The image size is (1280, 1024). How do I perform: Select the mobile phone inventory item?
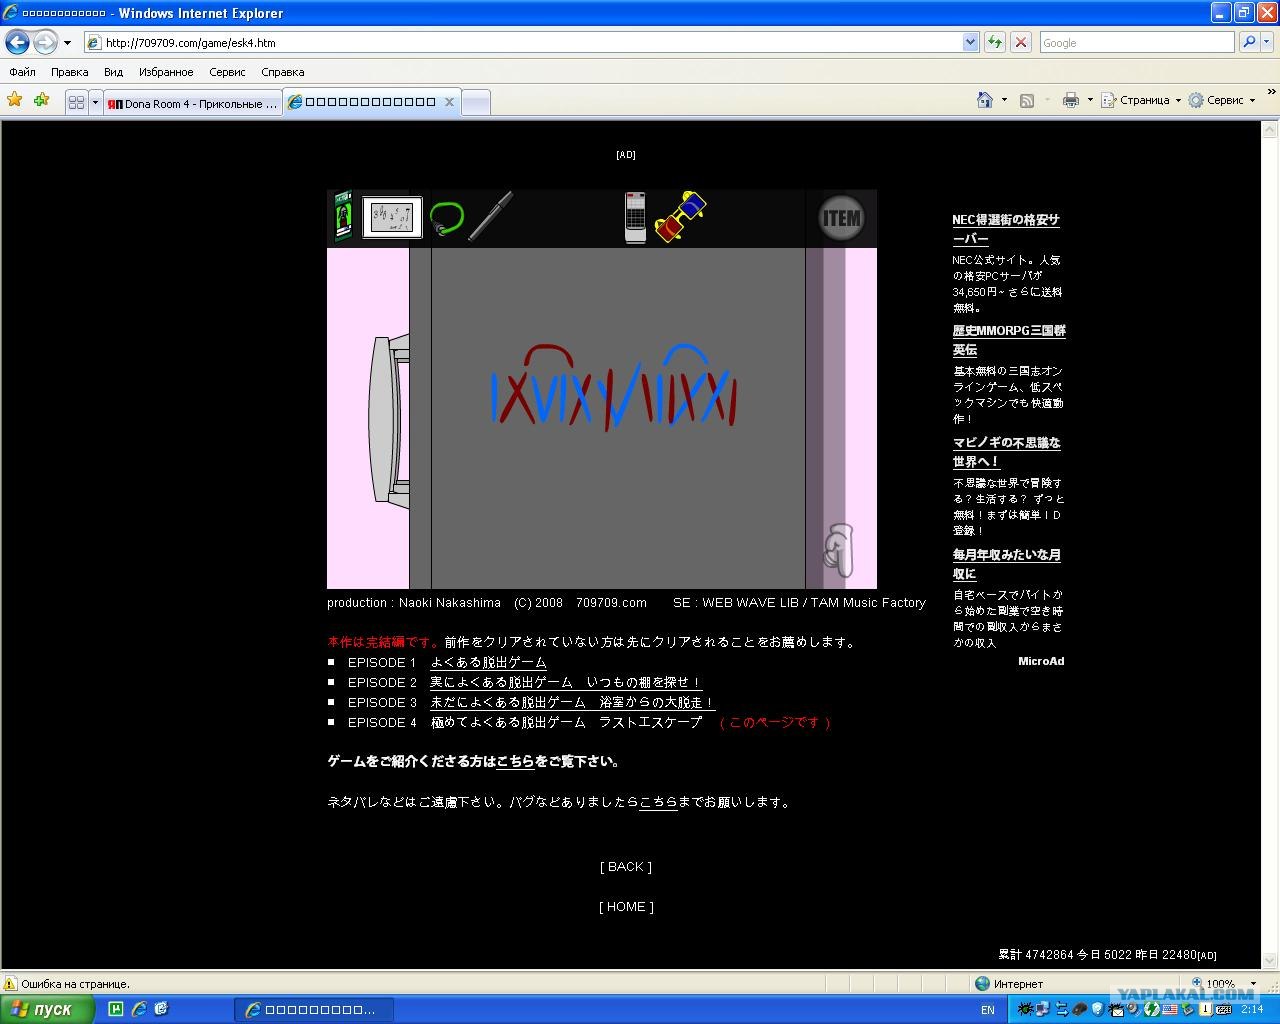[x=635, y=218]
